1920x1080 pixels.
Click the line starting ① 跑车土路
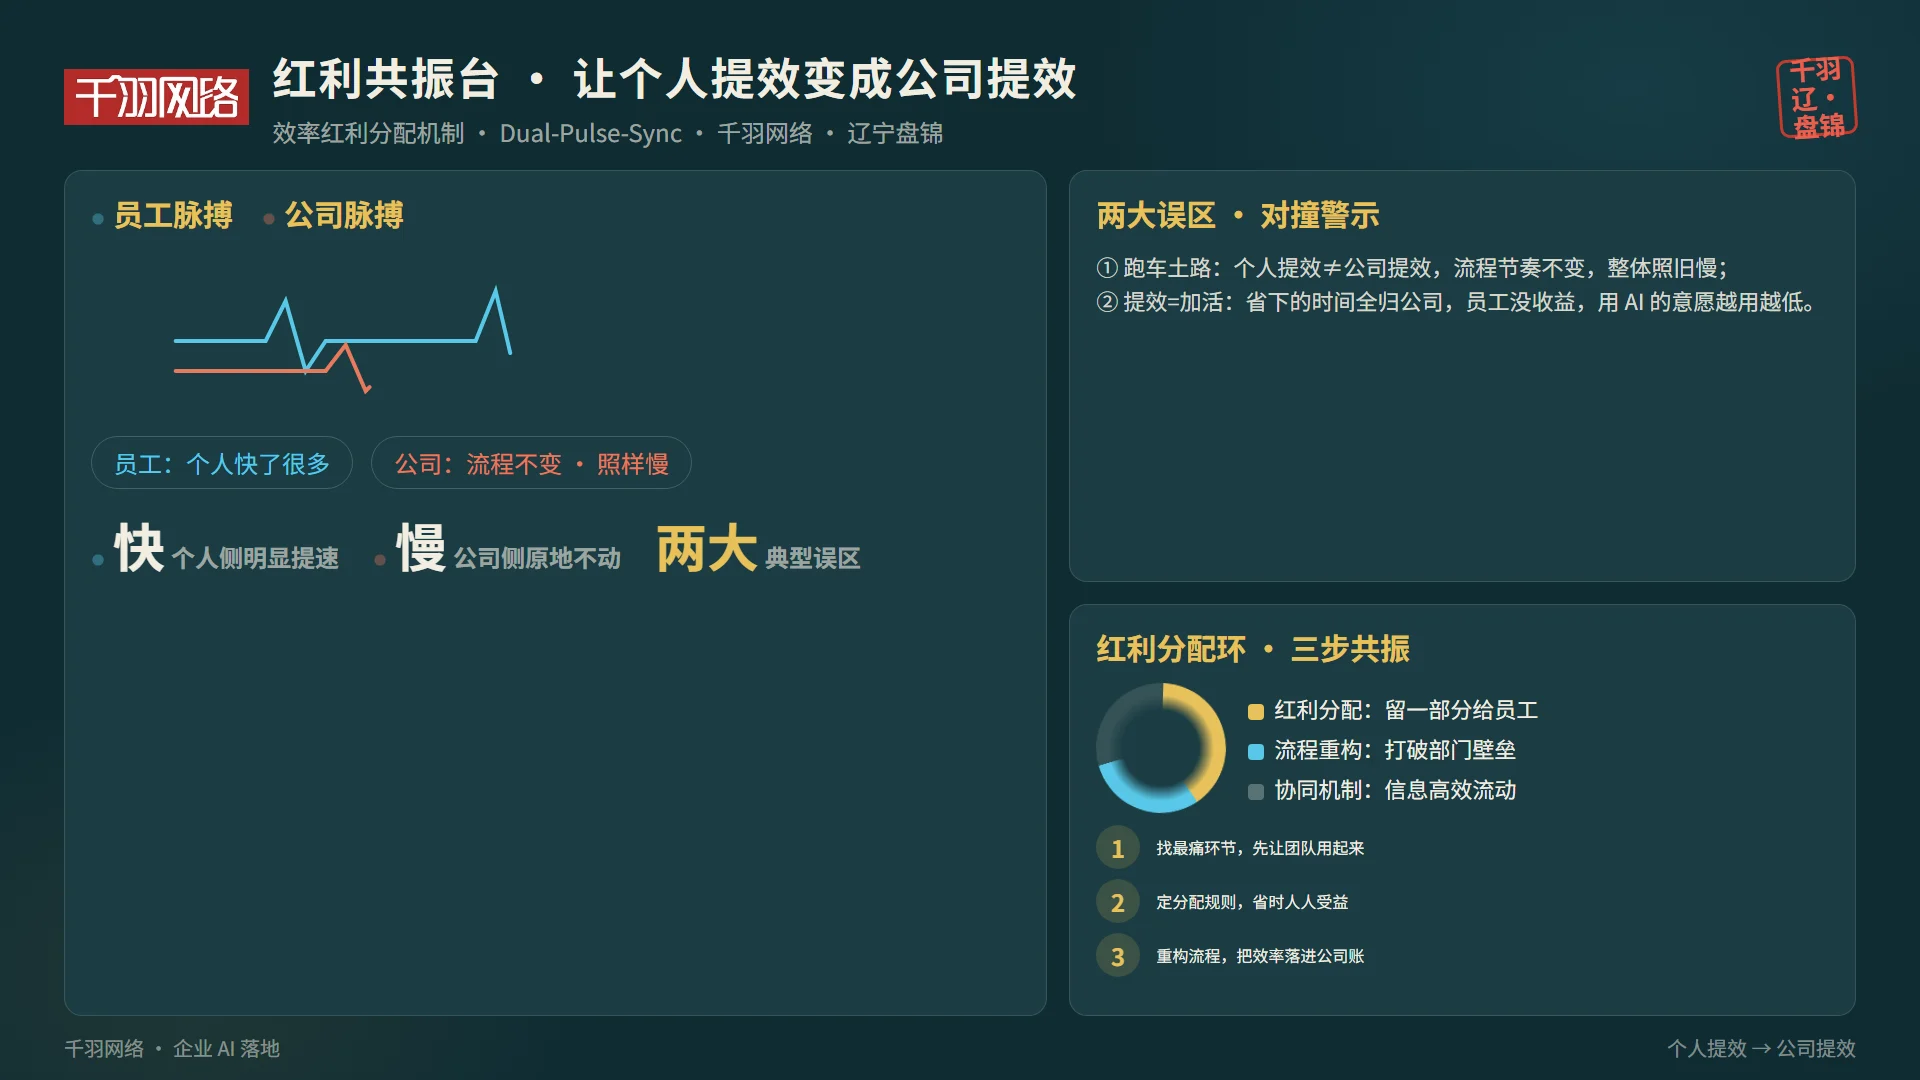pyautogui.click(x=1412, y=268)
